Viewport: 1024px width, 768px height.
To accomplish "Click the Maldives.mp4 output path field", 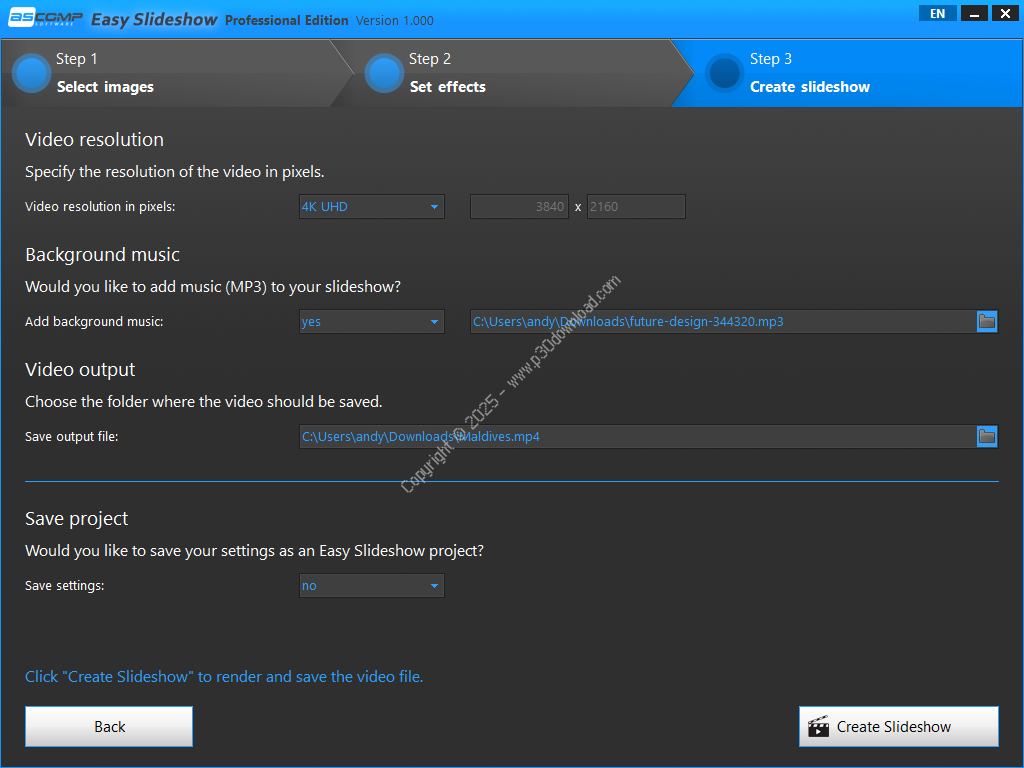I will [636, 436].
